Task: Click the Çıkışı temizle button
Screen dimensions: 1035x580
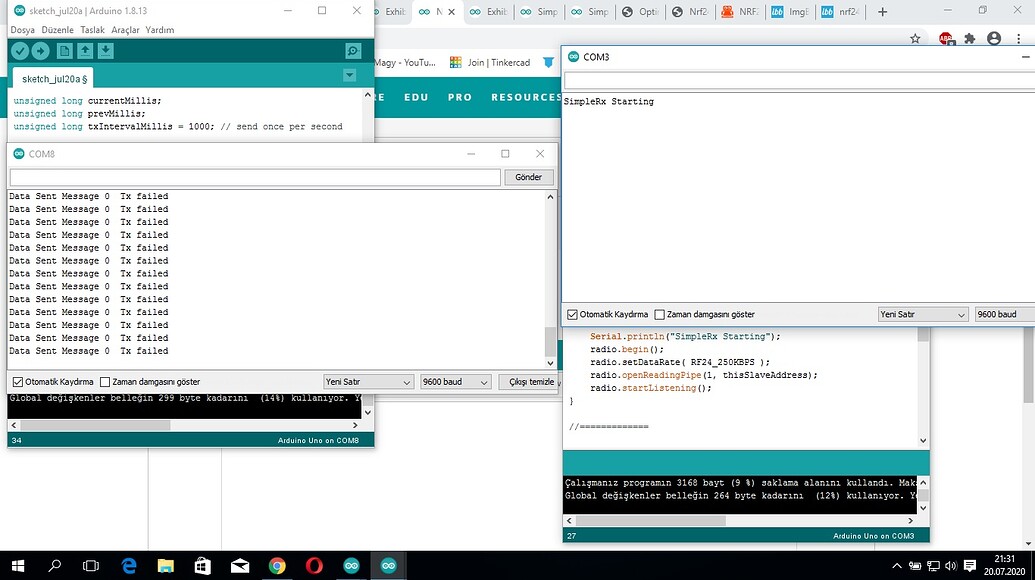Action: click(529, 382)
